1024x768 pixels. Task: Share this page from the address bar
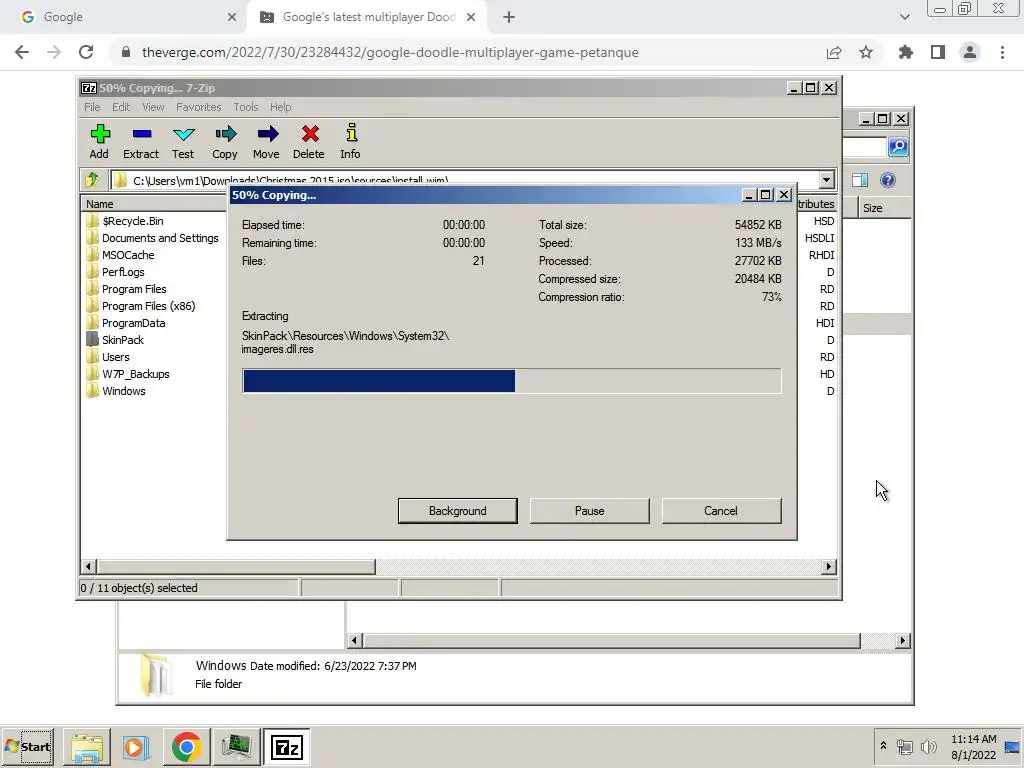coord(834,52)
